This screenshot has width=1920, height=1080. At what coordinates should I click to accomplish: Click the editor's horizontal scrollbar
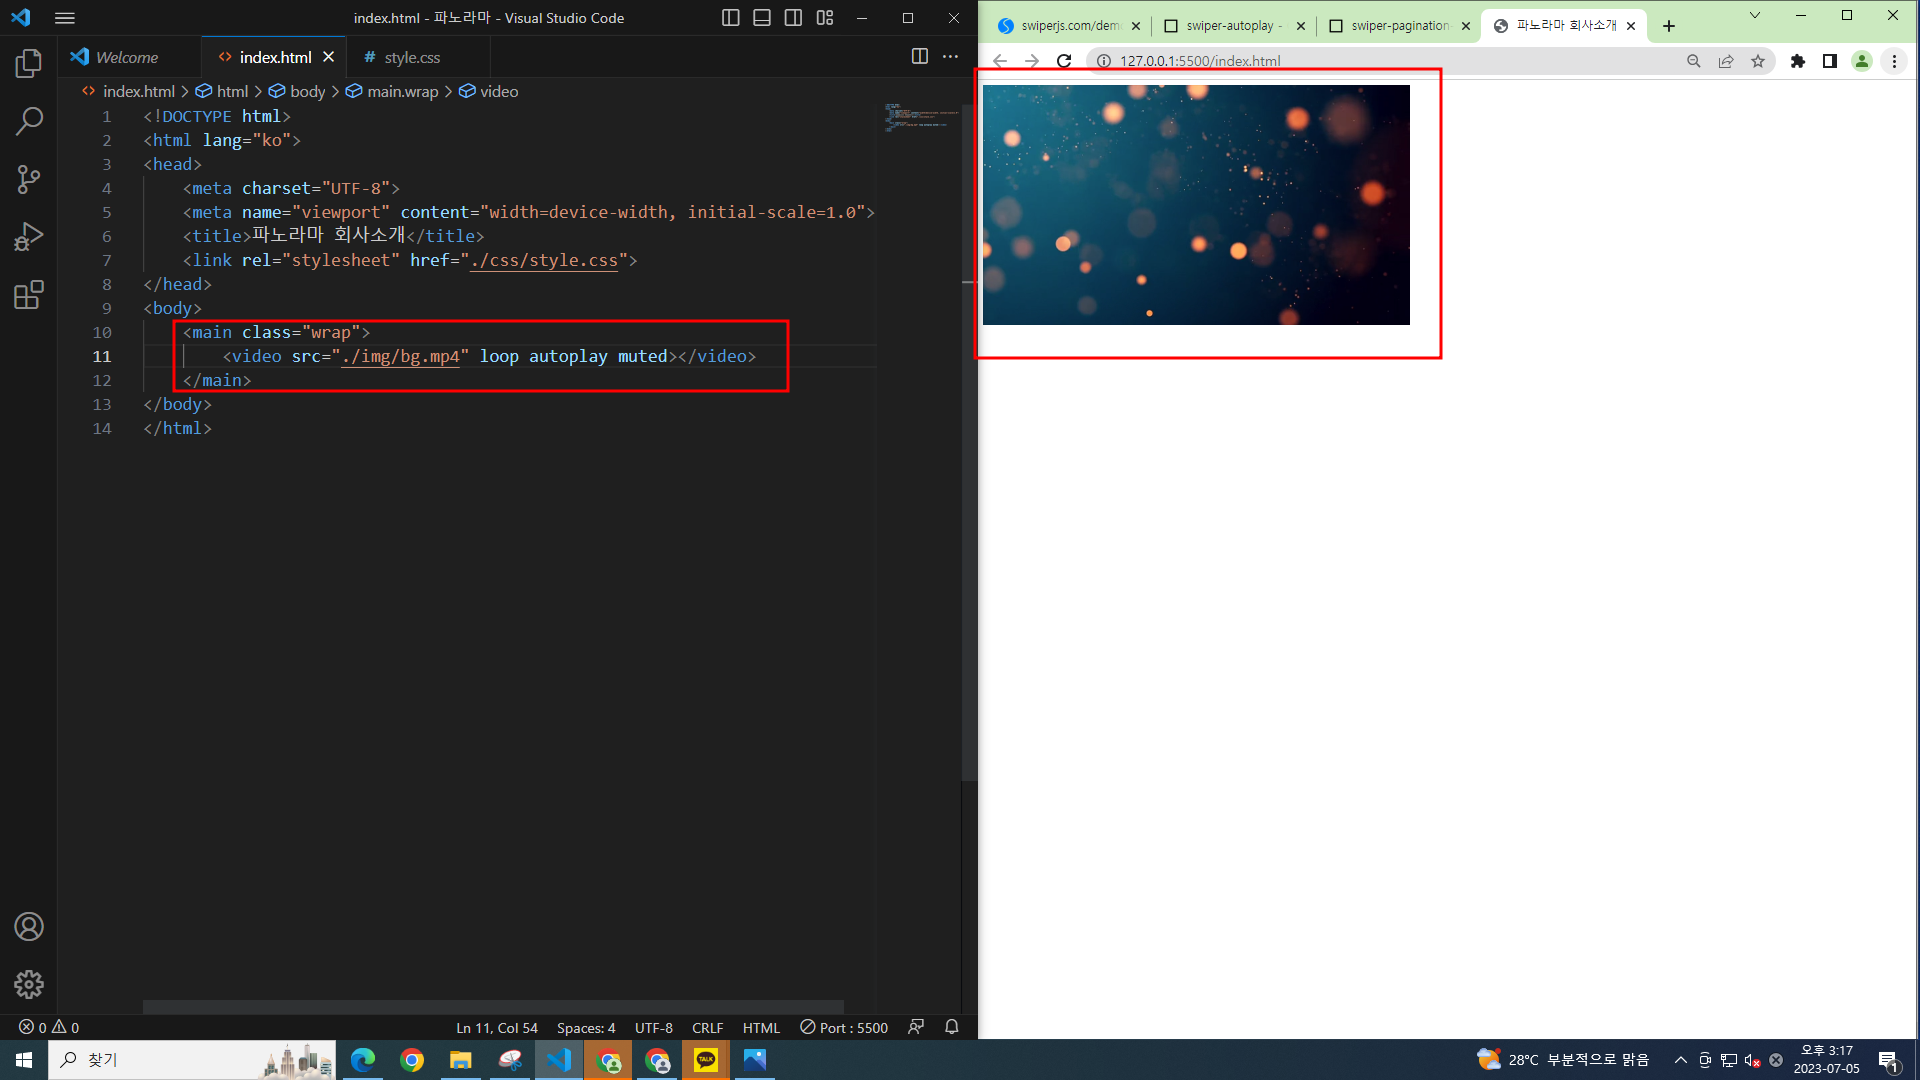pyautogui.click(x=492, y=1006)
